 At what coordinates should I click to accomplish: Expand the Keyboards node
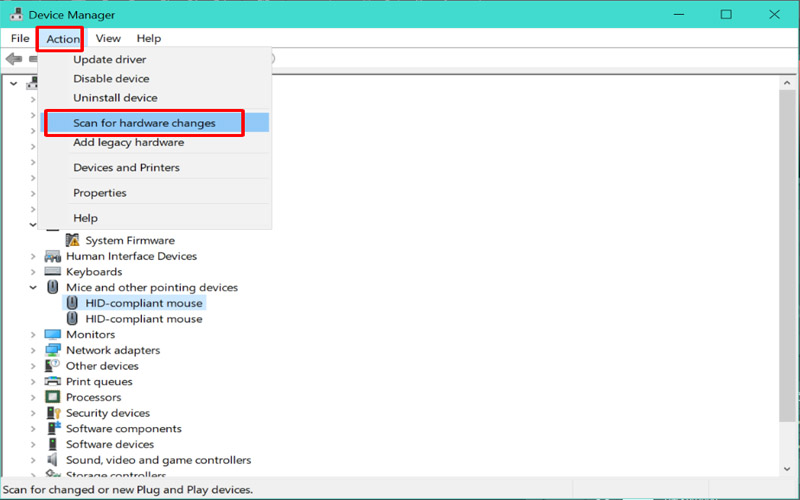coord(33,272)
